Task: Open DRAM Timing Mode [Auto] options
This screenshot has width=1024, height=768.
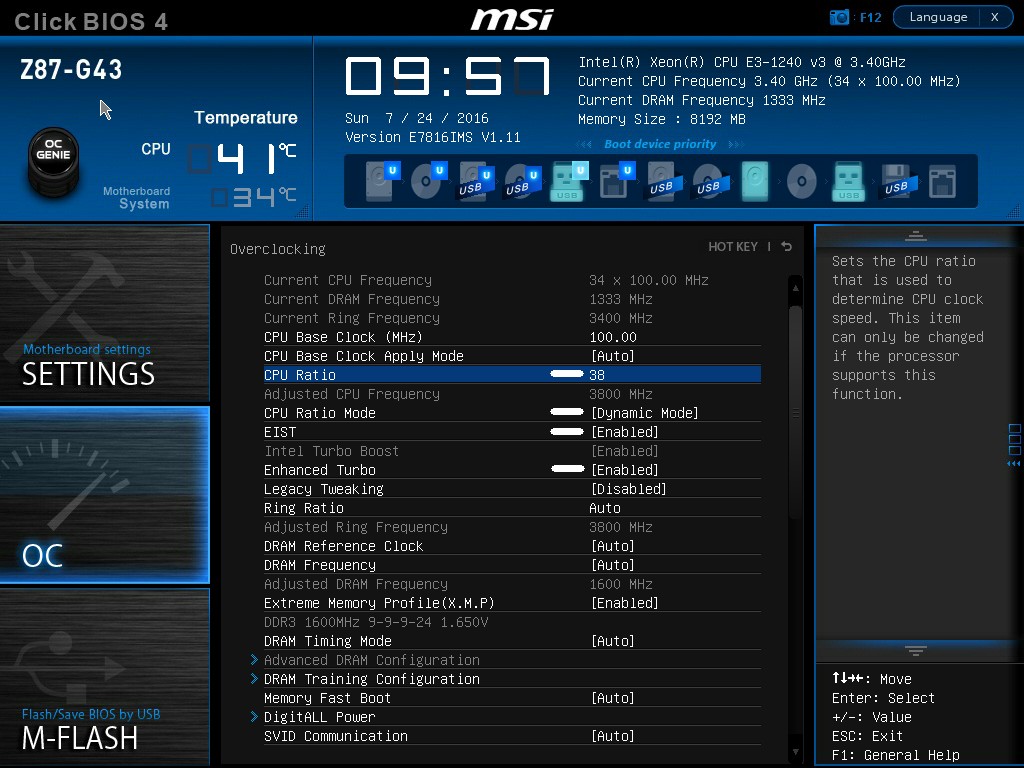Action: (613, 641)
